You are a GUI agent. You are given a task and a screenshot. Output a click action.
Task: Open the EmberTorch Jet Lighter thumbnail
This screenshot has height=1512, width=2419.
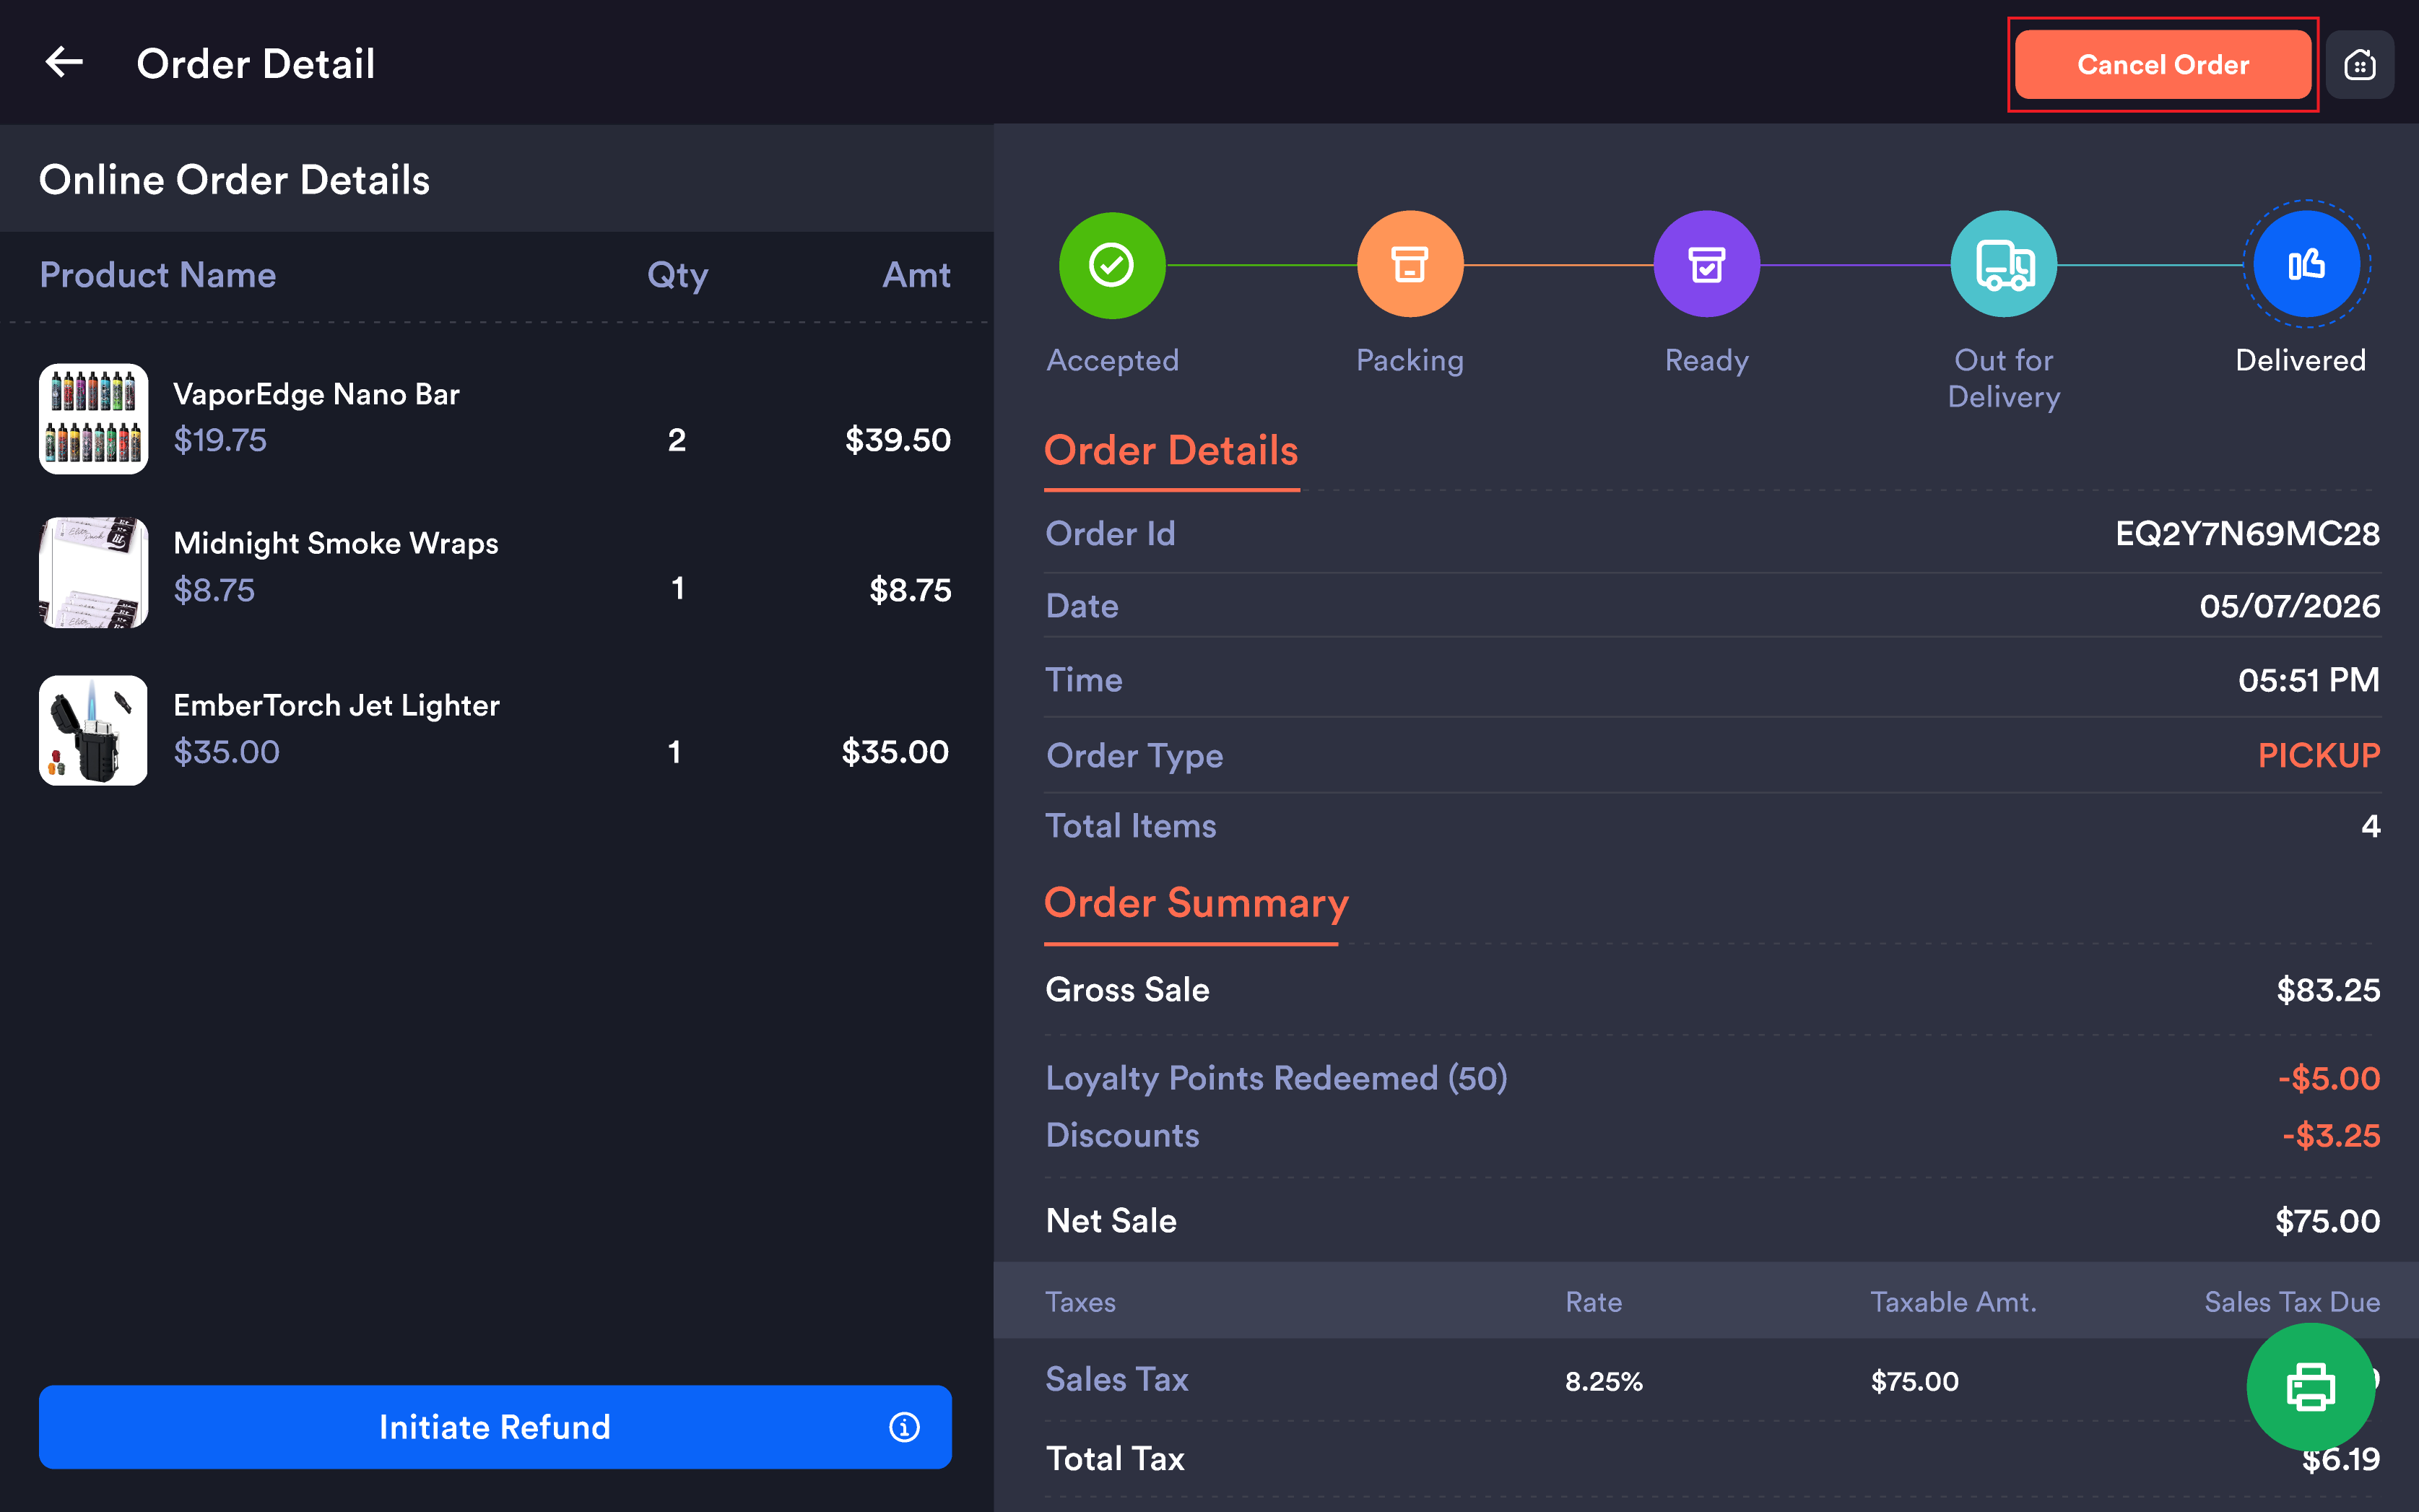click(x=93, y=730)
